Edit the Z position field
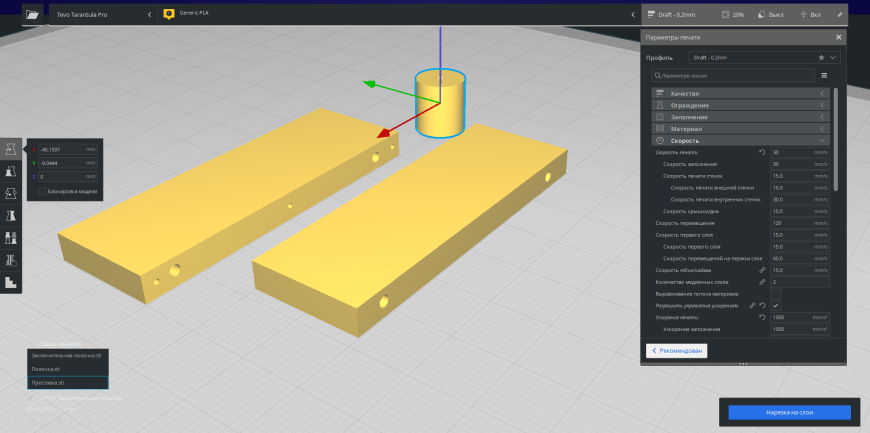 68,177
